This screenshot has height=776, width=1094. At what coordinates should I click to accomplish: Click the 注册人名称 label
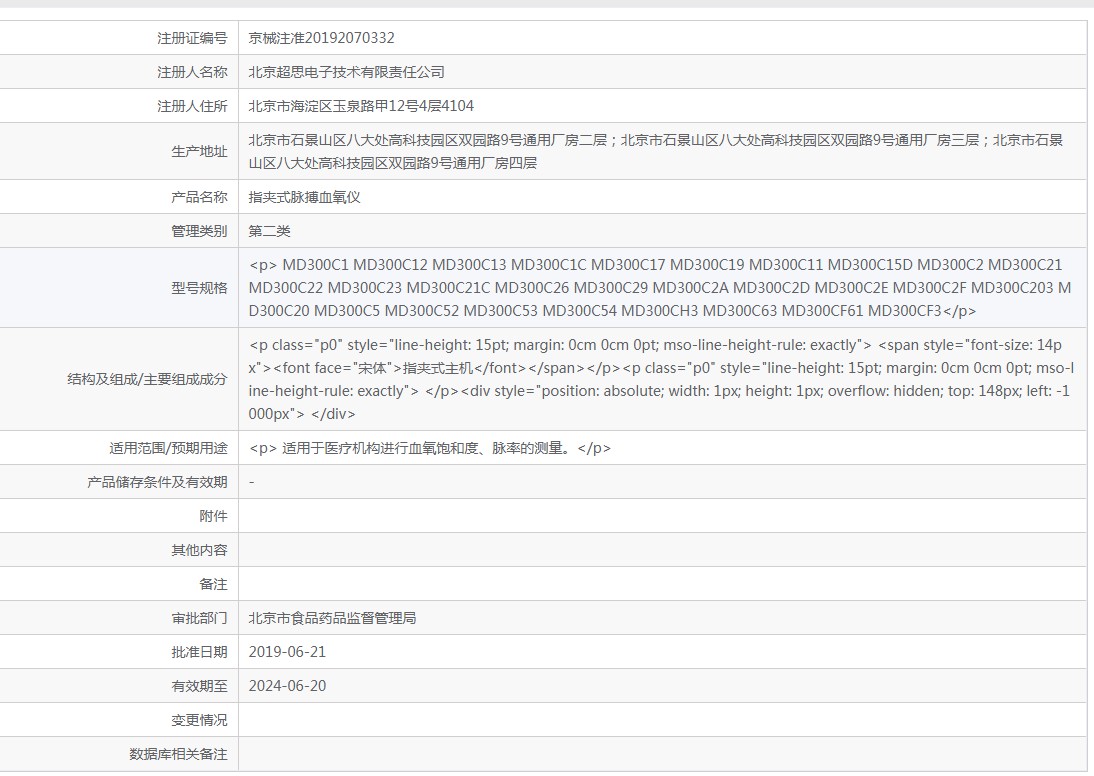[192, 72]
